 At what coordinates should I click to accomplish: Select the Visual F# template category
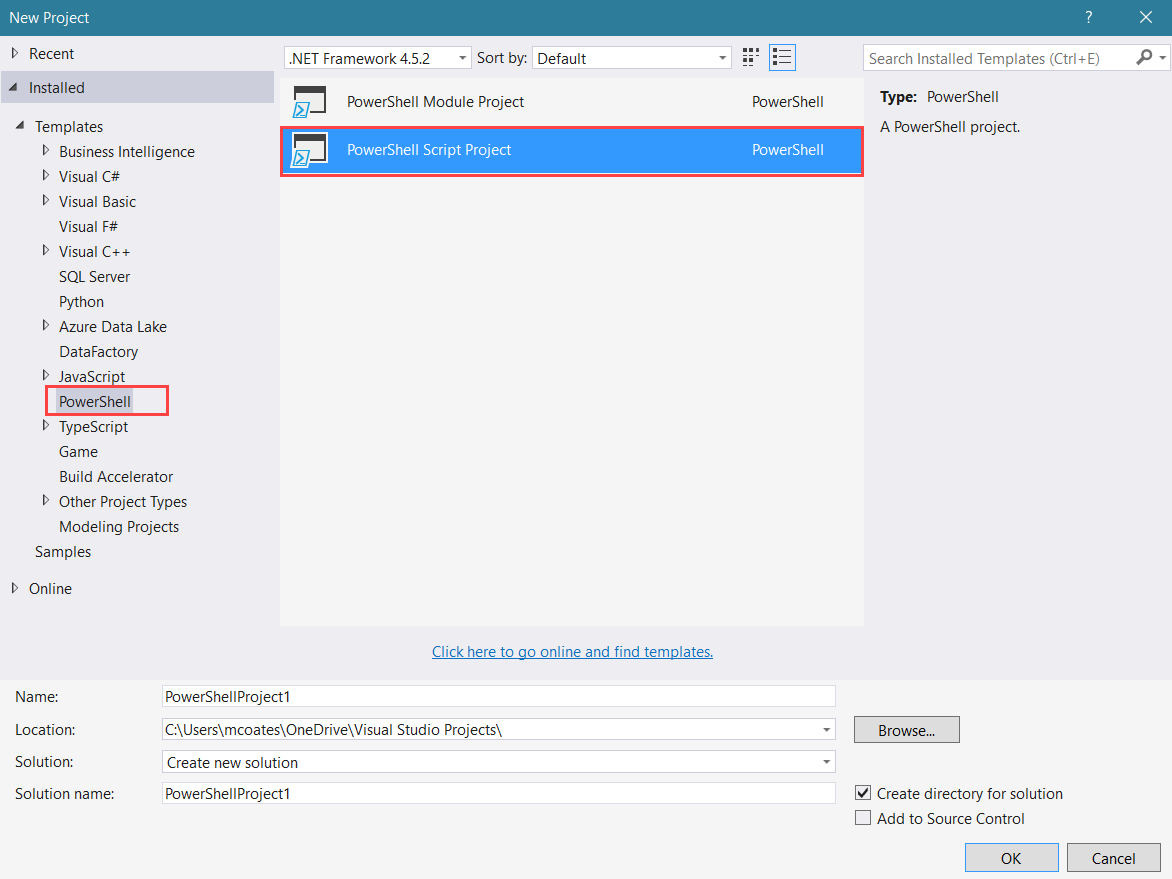[88, 226]
